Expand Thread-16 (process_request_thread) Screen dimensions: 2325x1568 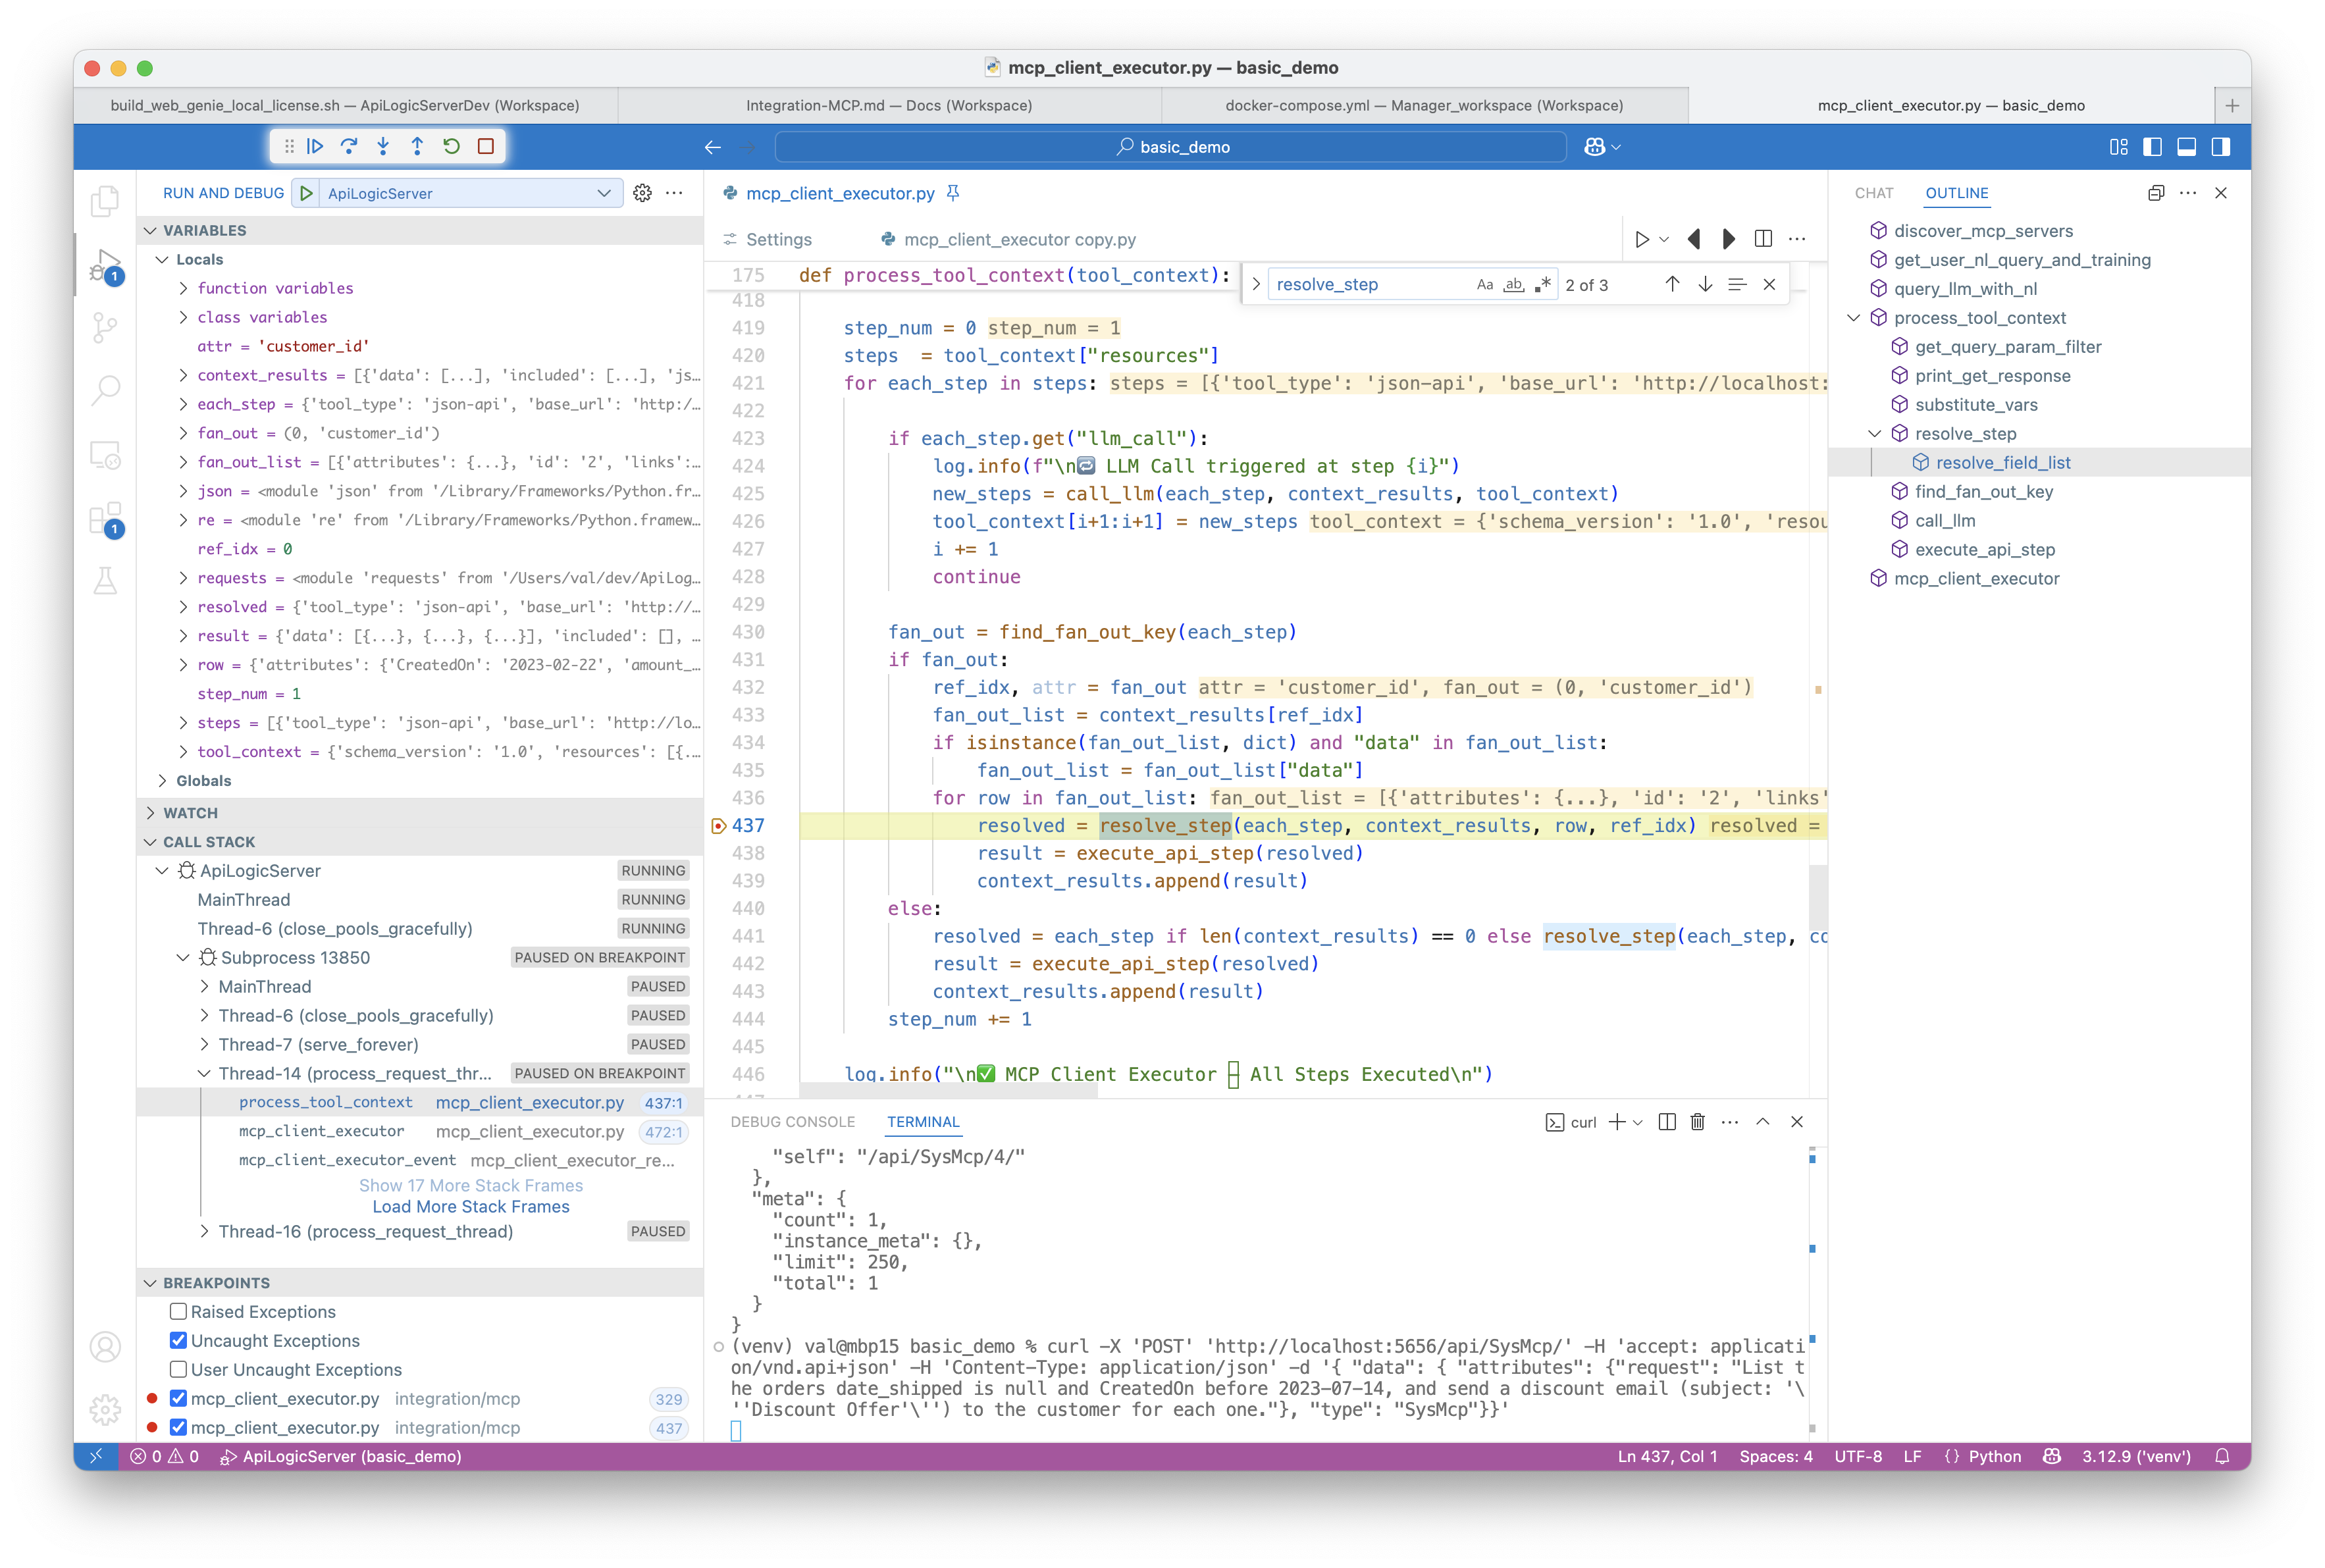(x=204, y=1231)
